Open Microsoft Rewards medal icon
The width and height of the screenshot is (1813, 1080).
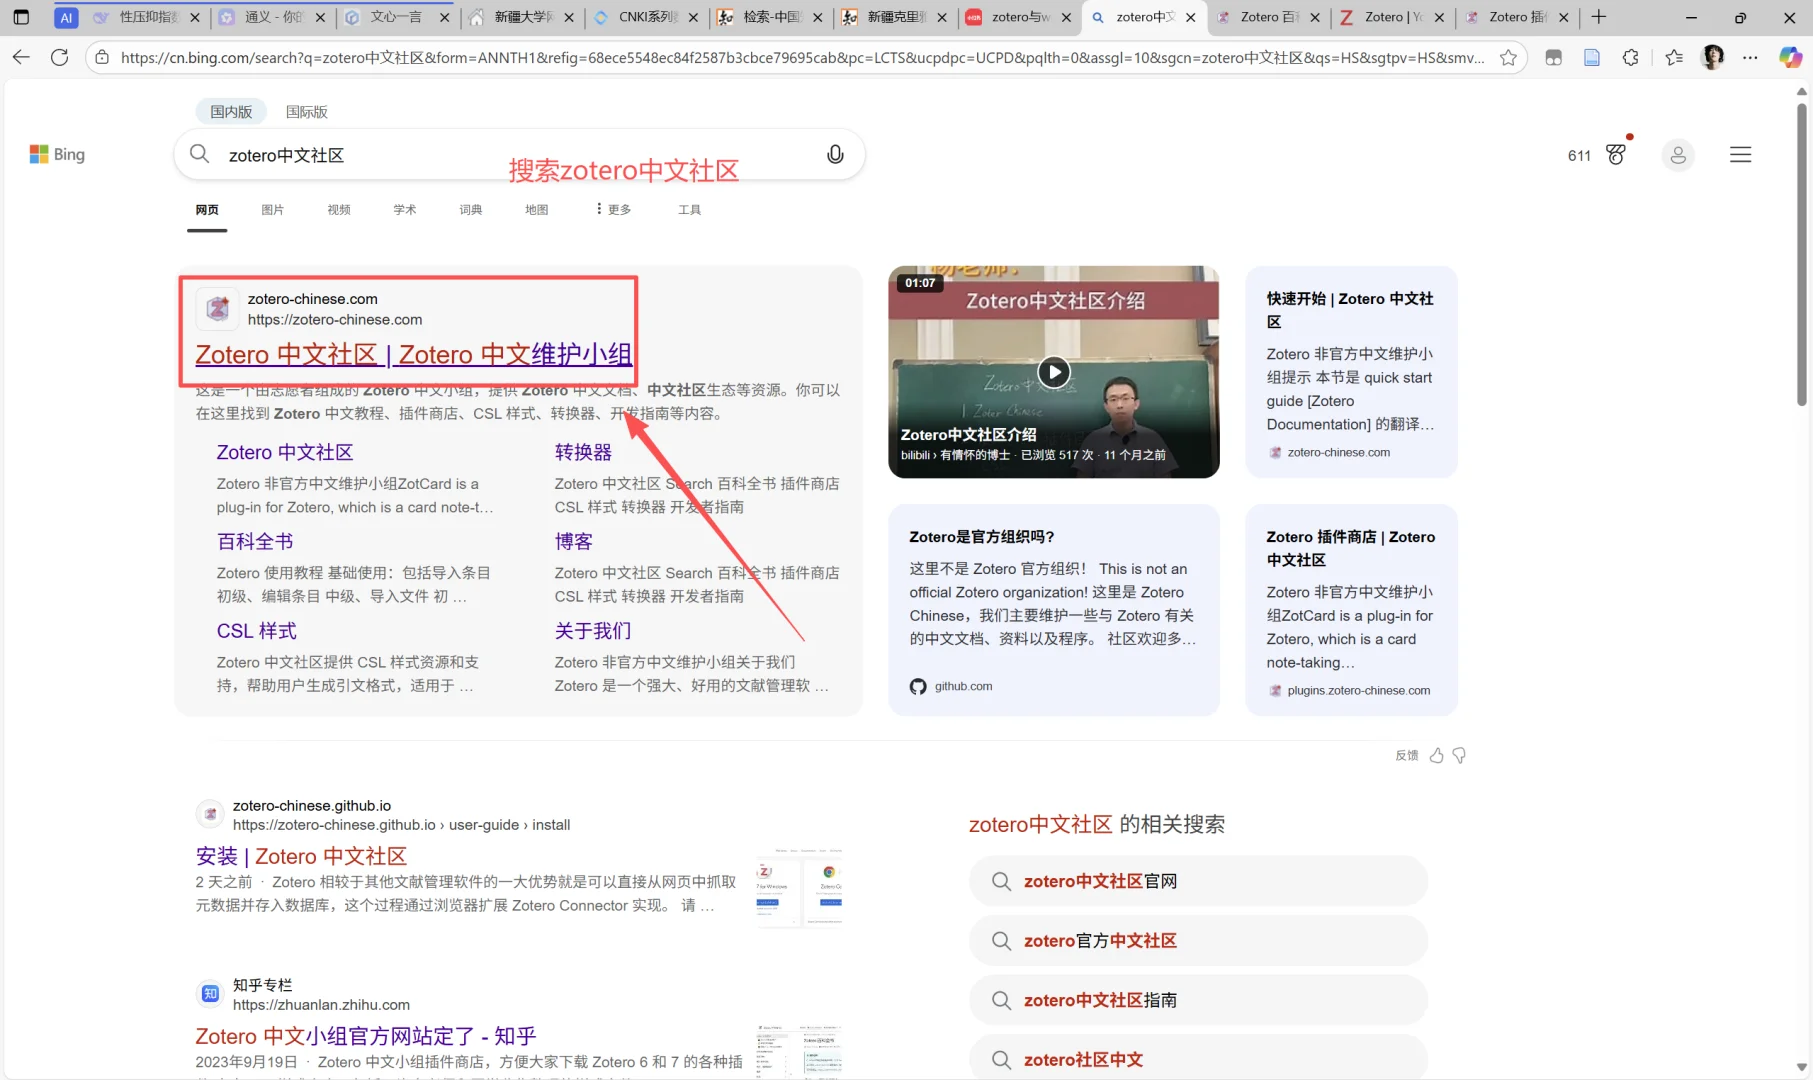pos(1615,154)
